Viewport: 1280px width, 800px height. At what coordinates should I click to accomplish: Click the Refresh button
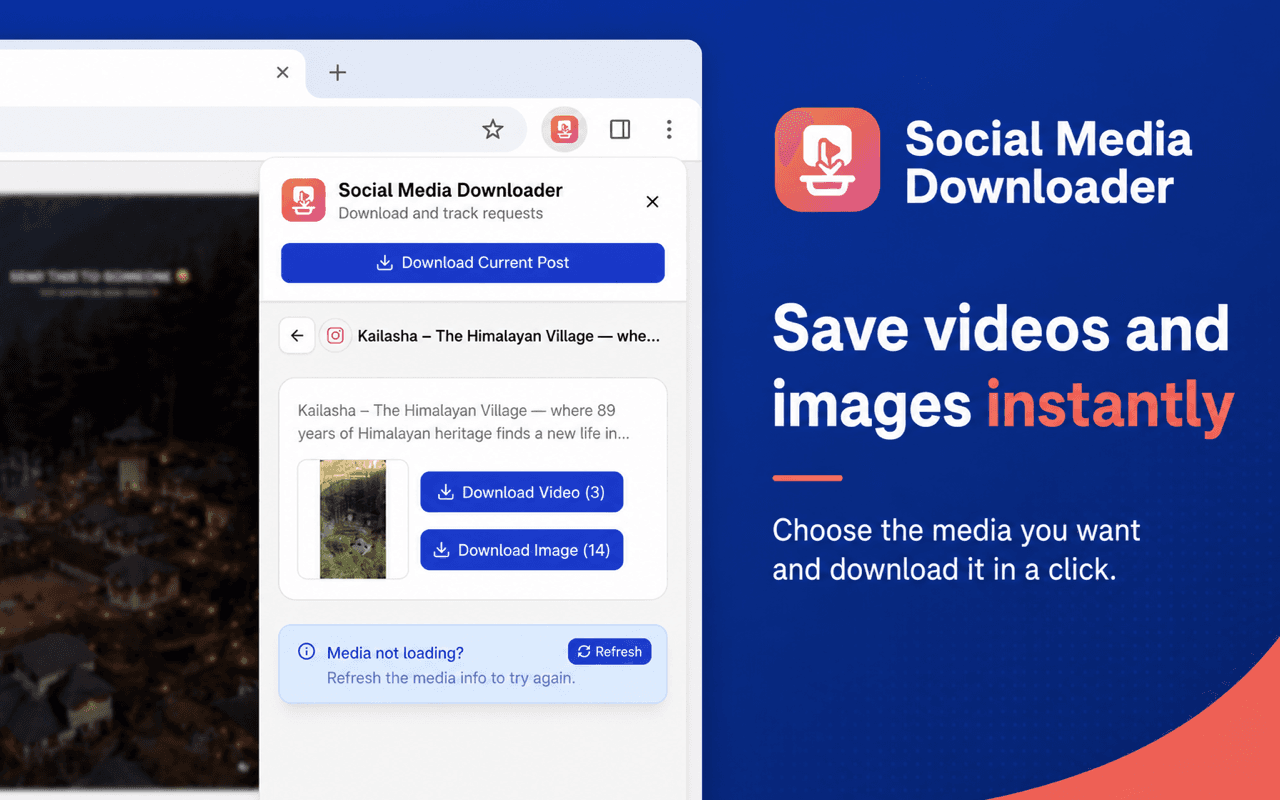coord(610,652)
